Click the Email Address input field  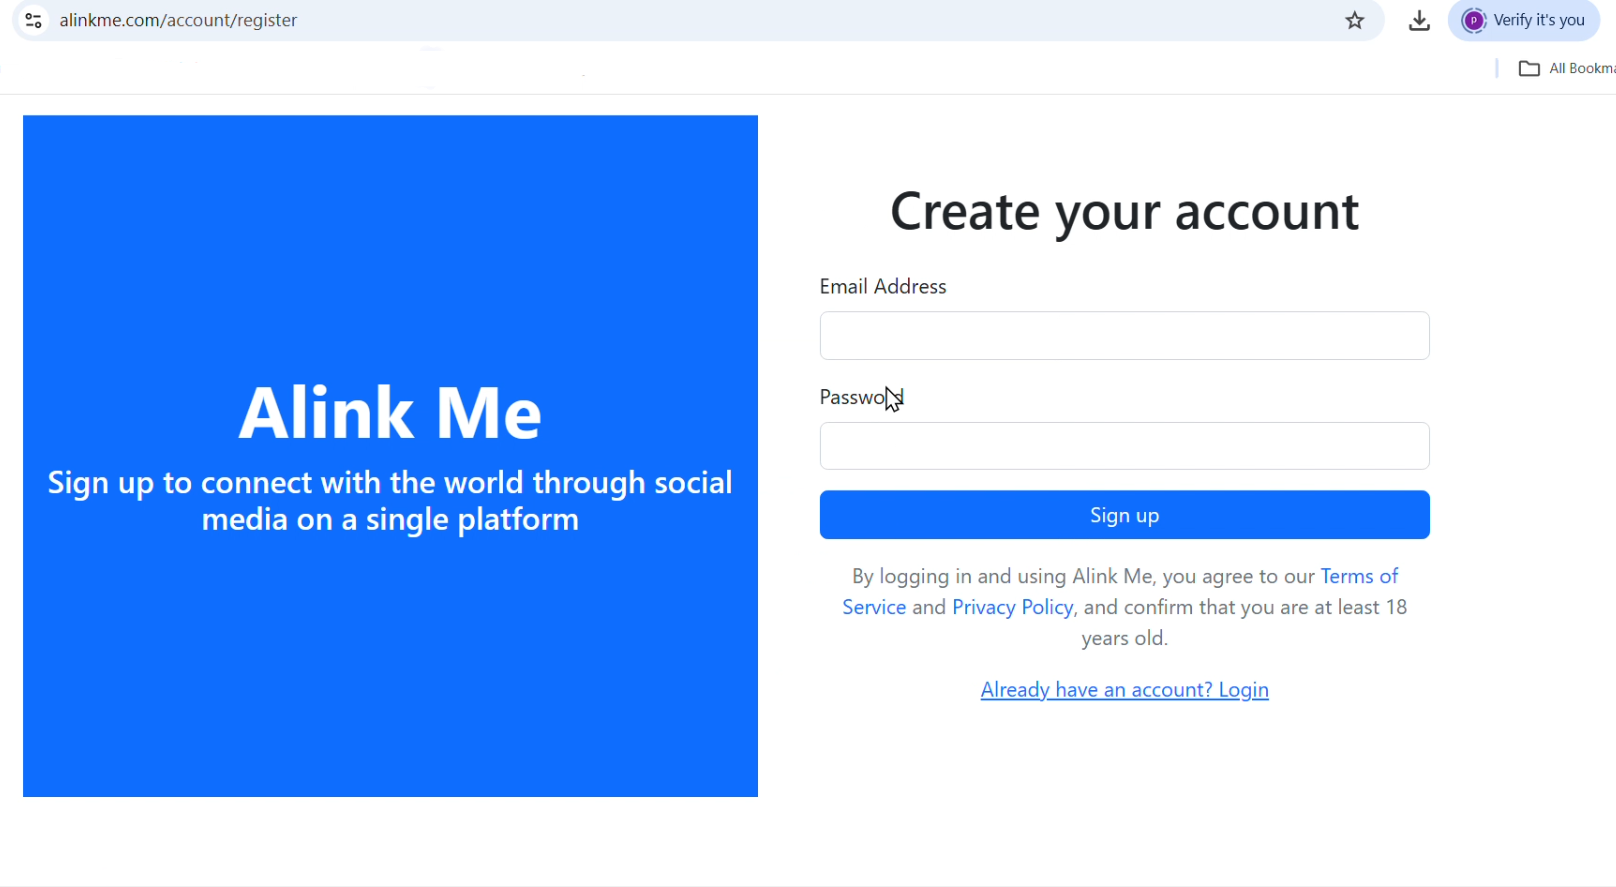(1124, 336)
